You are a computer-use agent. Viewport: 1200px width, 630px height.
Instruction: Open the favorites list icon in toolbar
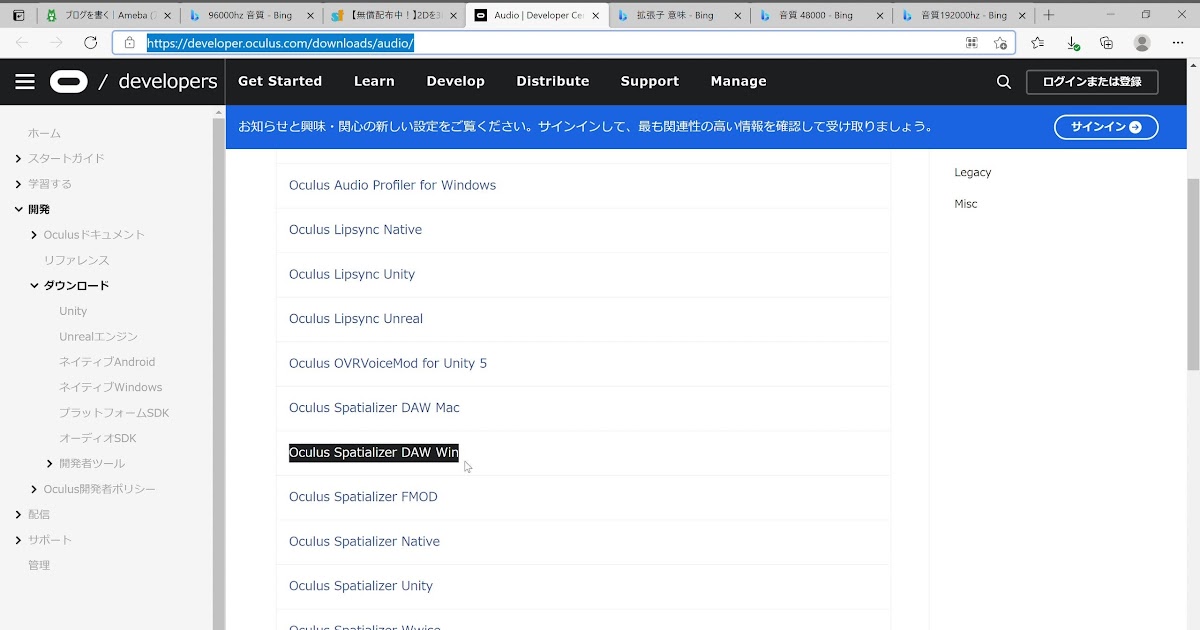click(1037, 43)
